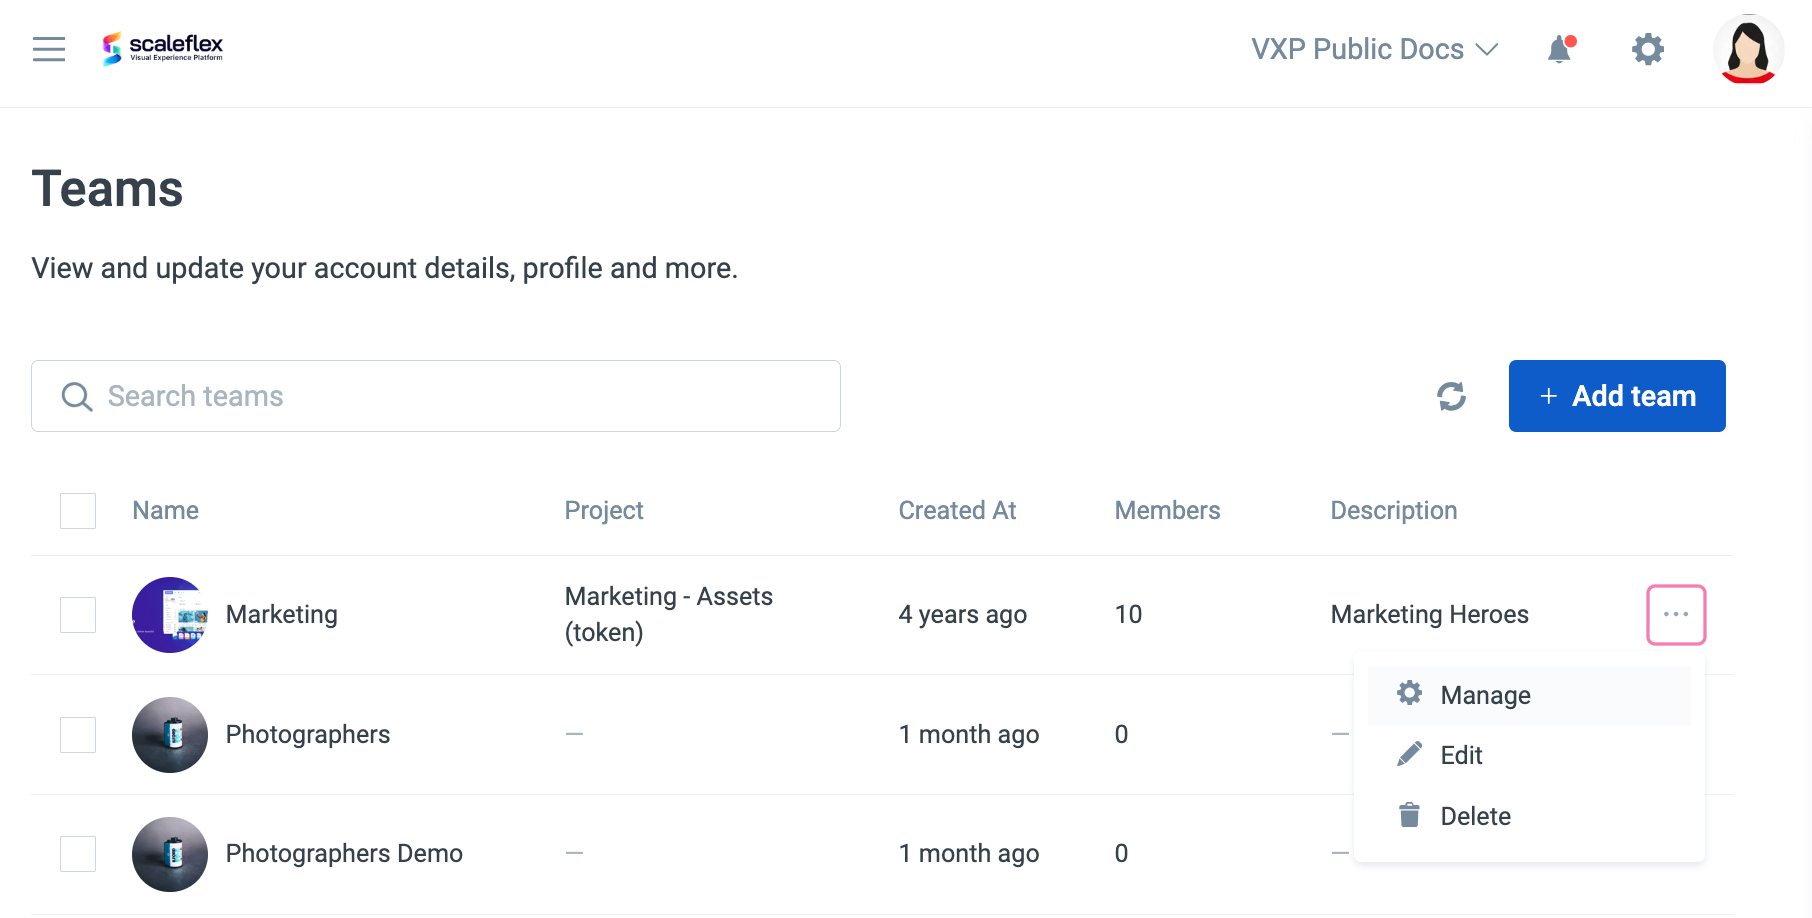Check the Marketing team checkbox
The width and height of the screenshot is (1812, 918).
coord(78,615)
